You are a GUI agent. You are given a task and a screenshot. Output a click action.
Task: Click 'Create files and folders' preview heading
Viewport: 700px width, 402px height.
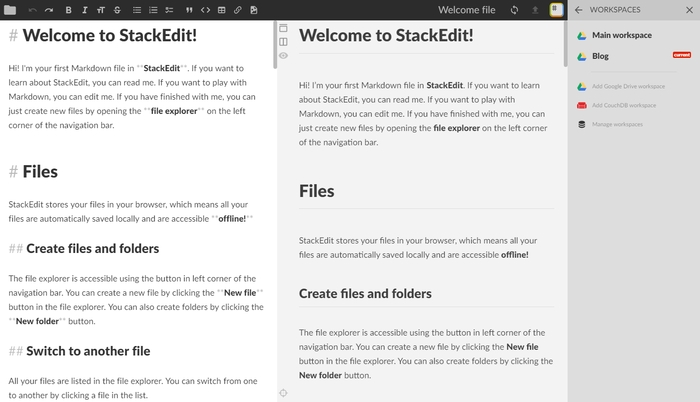(365, 293)
